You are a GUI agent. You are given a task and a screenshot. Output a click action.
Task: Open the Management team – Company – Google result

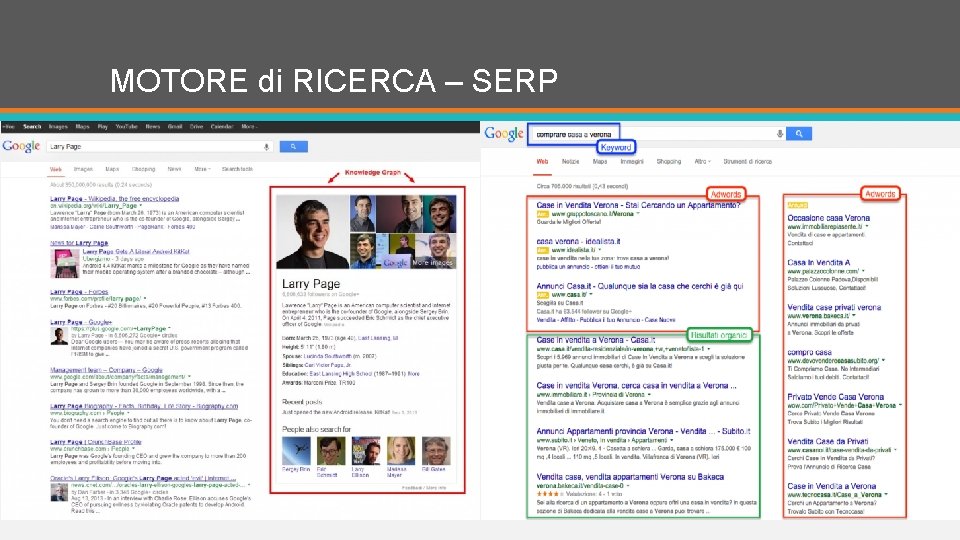(107, 370)
